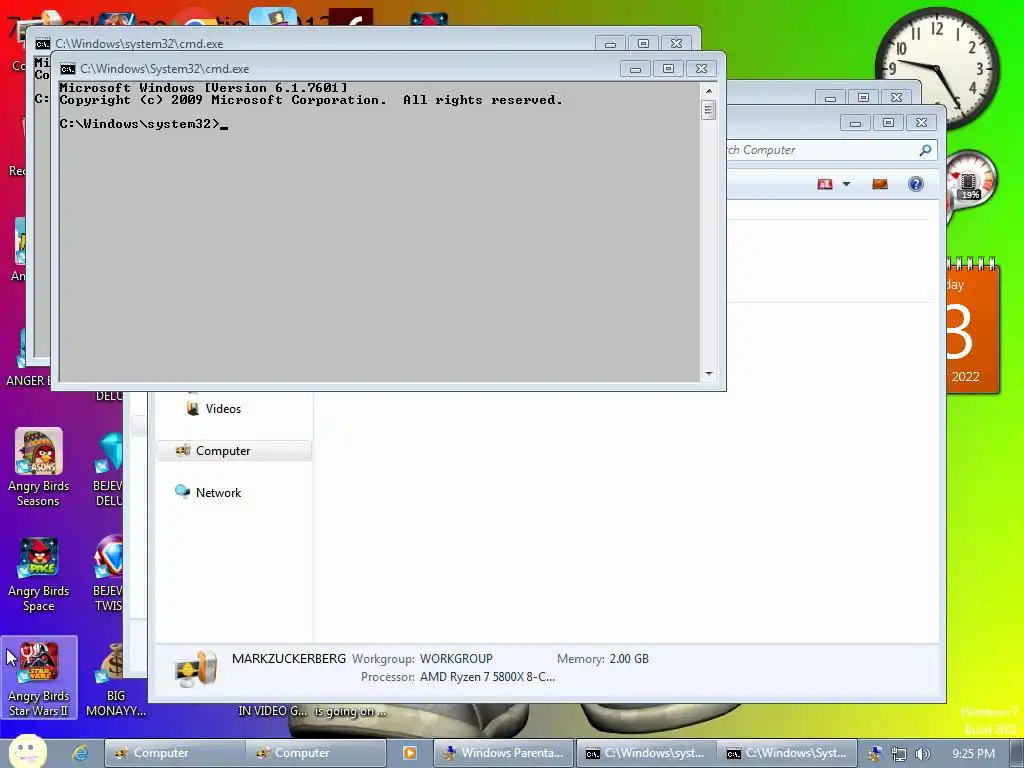Open the view options dropdown arrow in Explorer
The image size is (1024, 768).
pyautogui.click(x=846, y=184)
